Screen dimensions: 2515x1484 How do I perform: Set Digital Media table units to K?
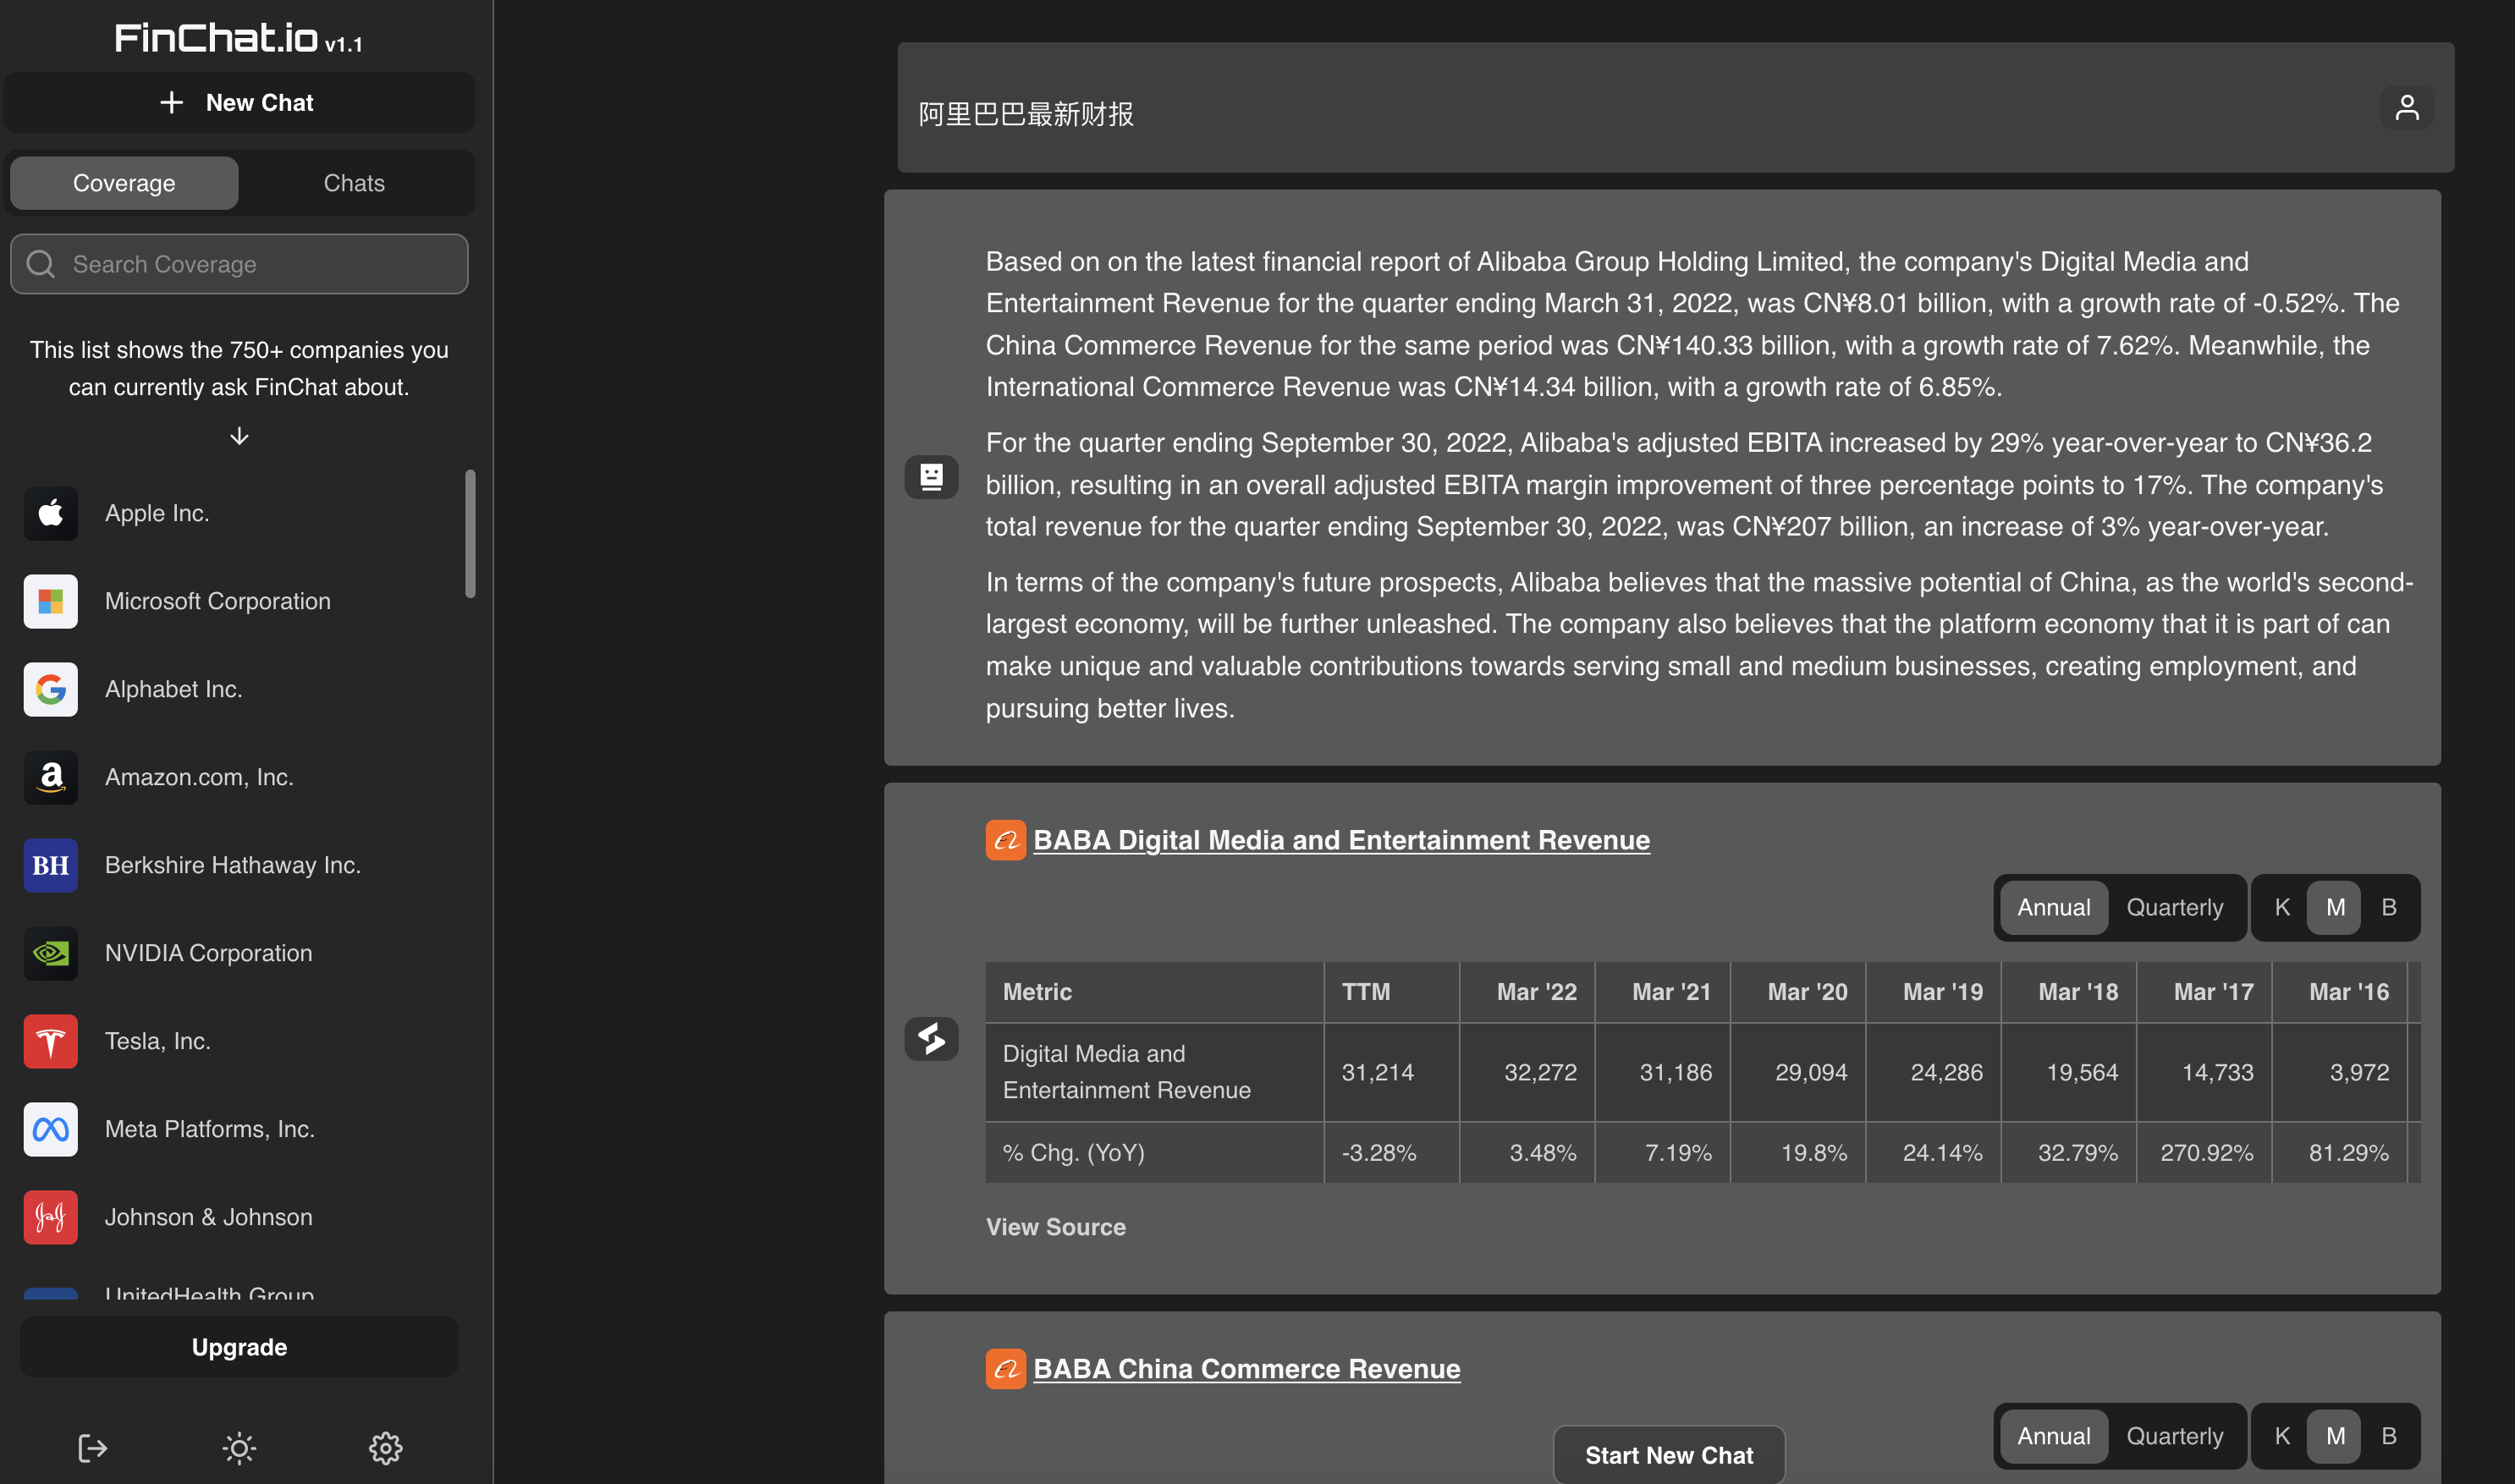click(2282, 908)
